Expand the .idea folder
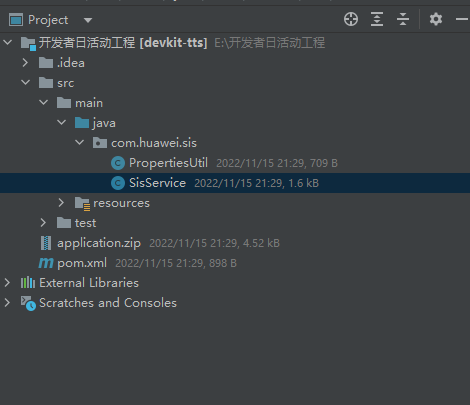This screenshot has width=470, height=405. 25,63
